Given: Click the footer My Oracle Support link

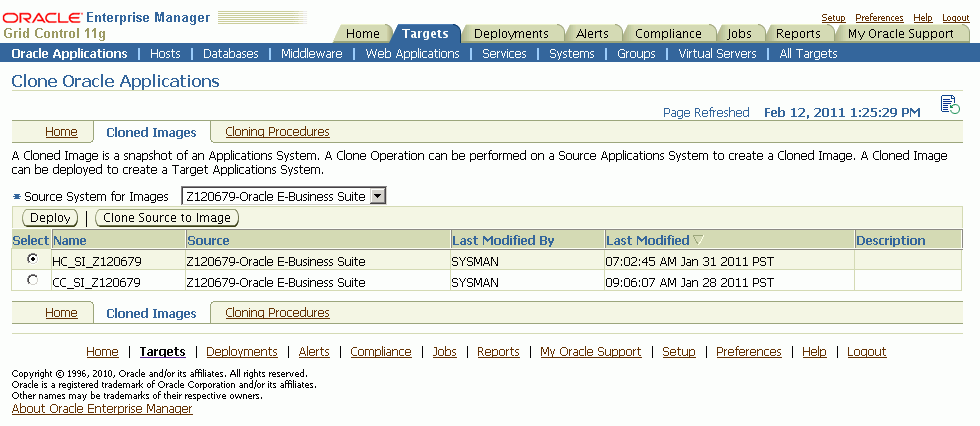Looking at the screenshot, I should pyautogui.click(x=591, y=352).
